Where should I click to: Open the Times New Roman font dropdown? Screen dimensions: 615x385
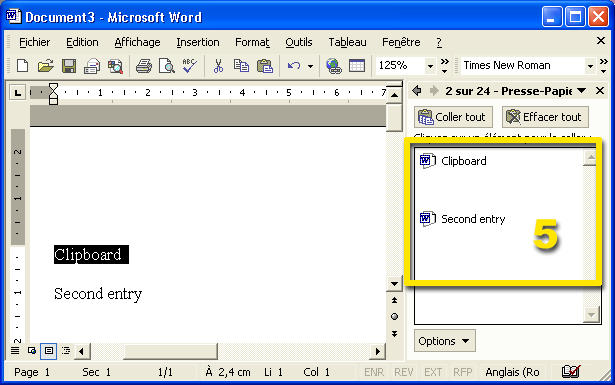point(590,66)
